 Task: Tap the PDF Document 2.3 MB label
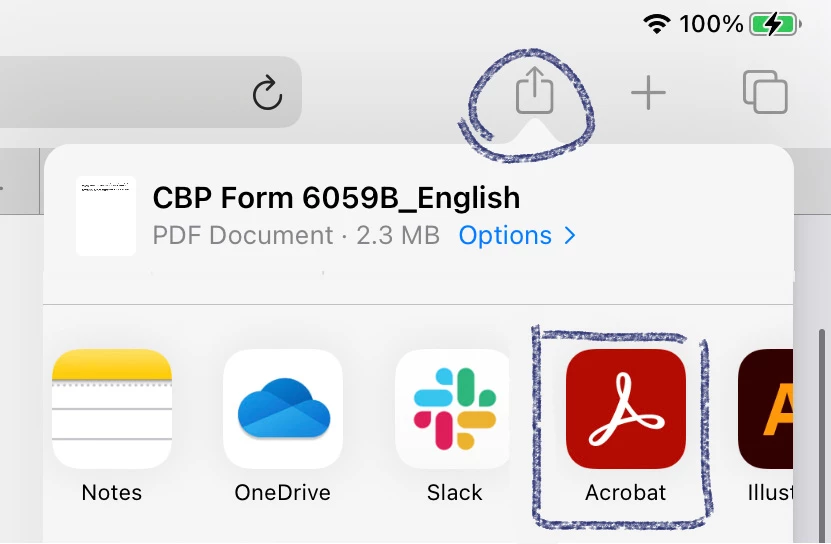point(296,235)
